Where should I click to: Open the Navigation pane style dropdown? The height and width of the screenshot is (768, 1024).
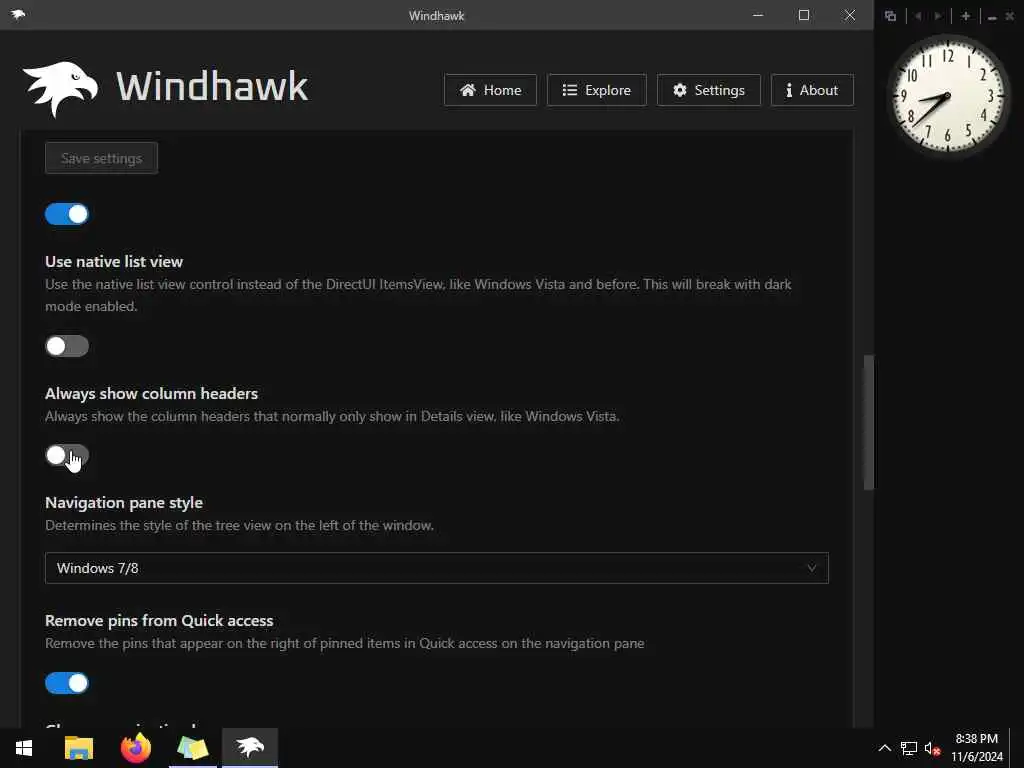(436, 568)
